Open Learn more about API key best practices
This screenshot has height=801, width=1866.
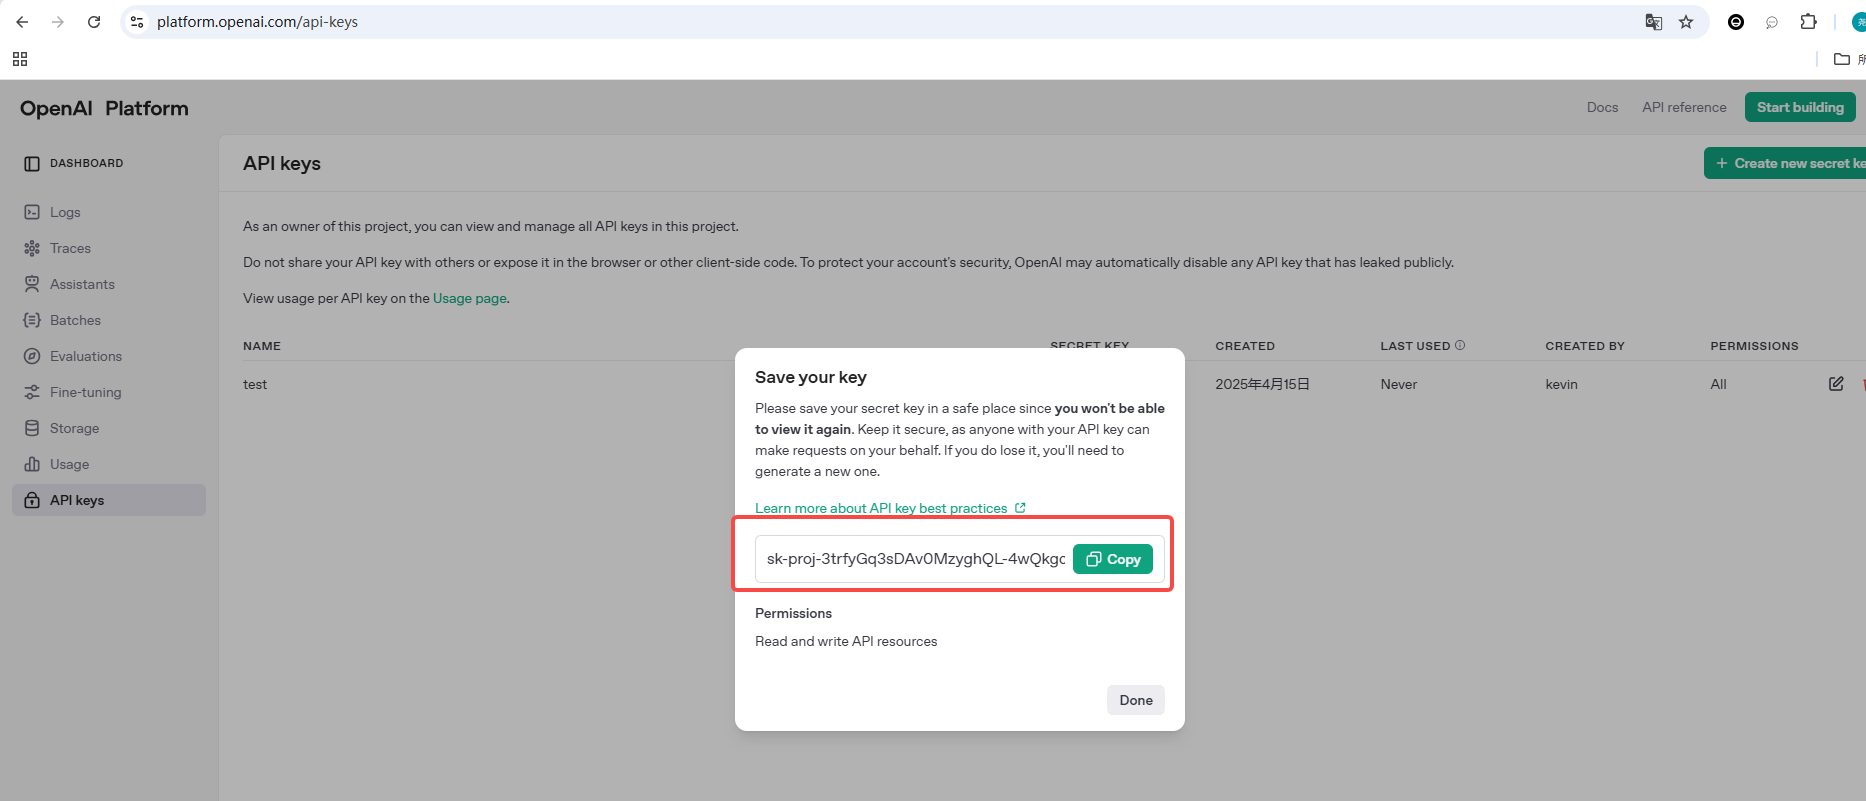pos(890,508)
